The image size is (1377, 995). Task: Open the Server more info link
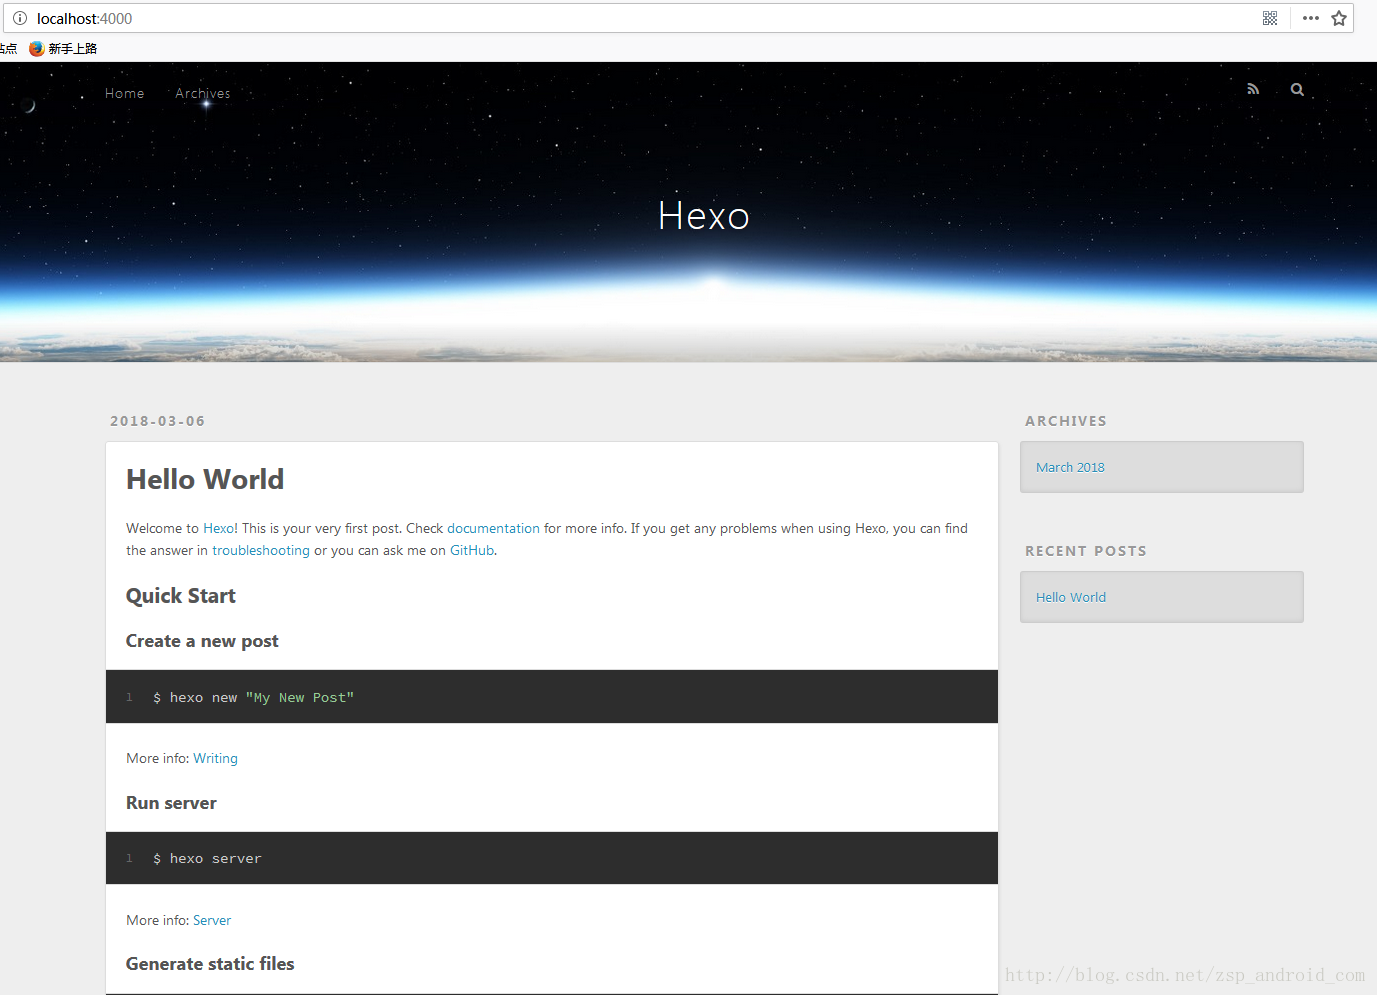tap(212, 920)
